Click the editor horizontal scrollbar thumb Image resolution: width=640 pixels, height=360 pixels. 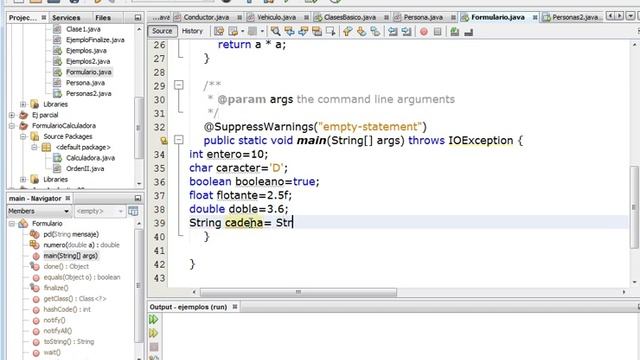pyautogui.click(x=298, y=292)
